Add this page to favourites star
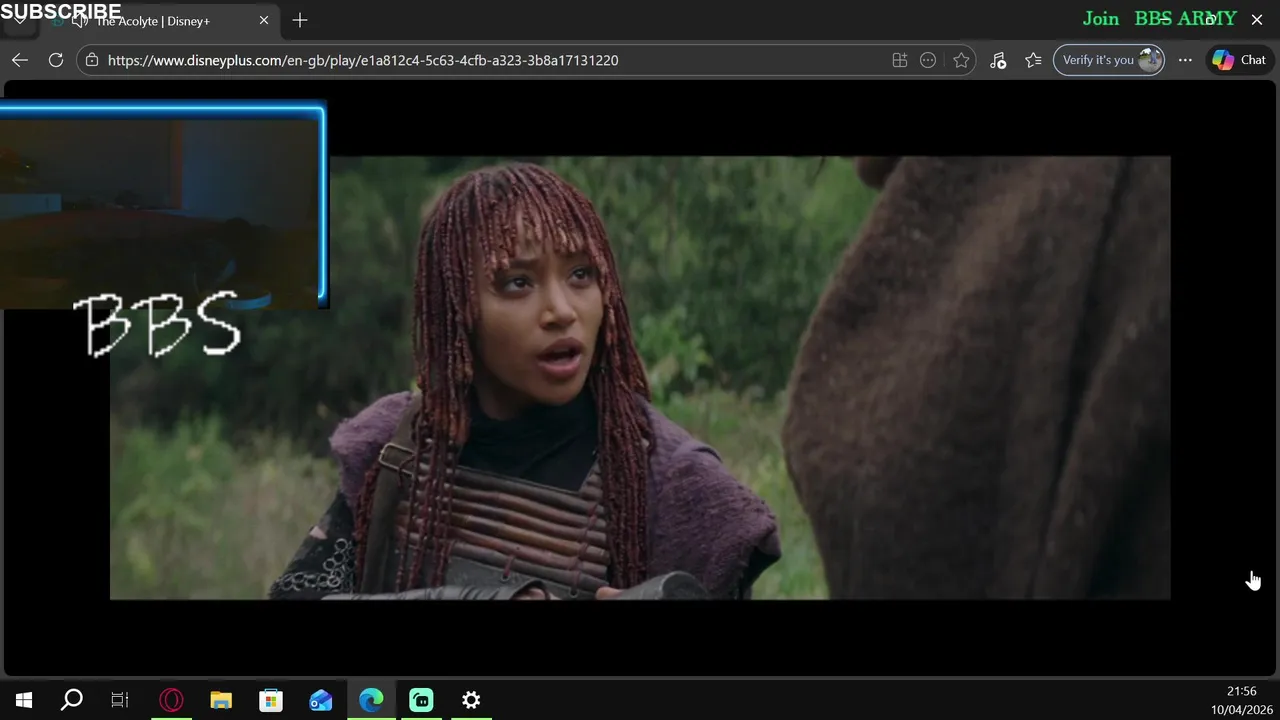 (961, 60)
